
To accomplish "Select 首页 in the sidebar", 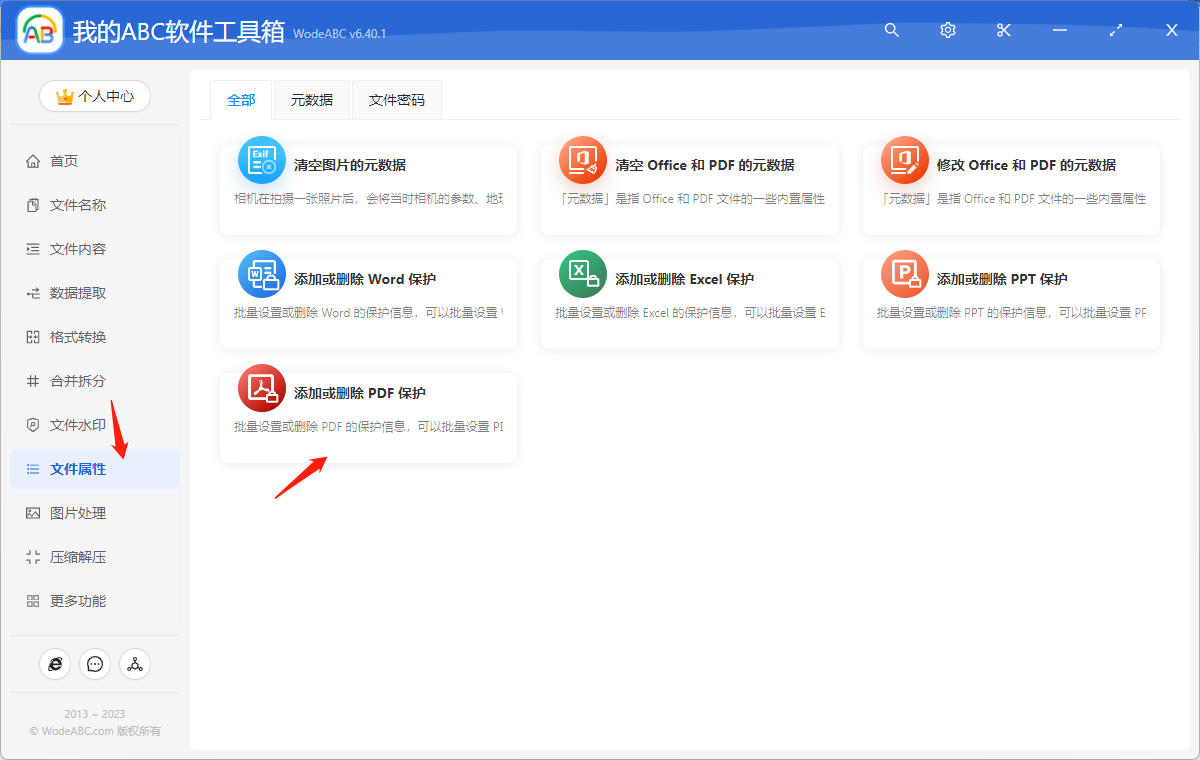I will click(95, 160).
